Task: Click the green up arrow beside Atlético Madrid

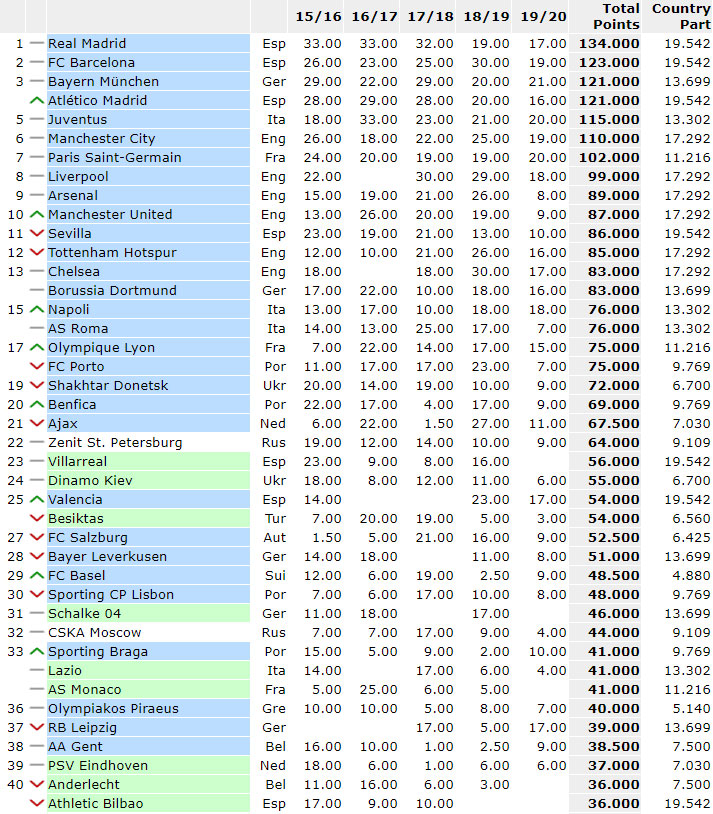Action: coord(37,101)
